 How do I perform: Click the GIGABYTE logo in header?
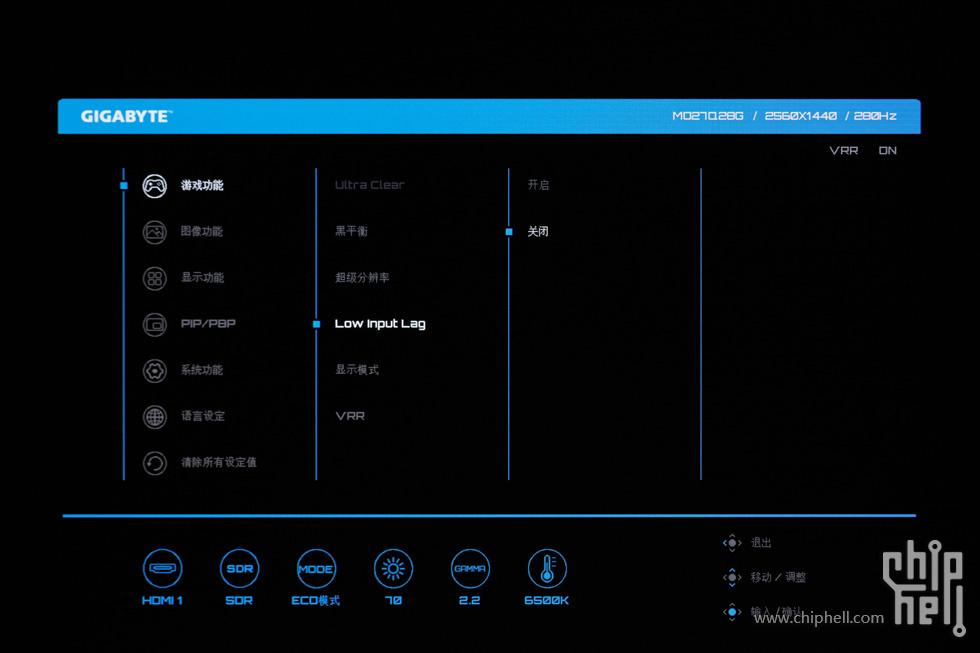pyautogui.click(x=126, y=117)
